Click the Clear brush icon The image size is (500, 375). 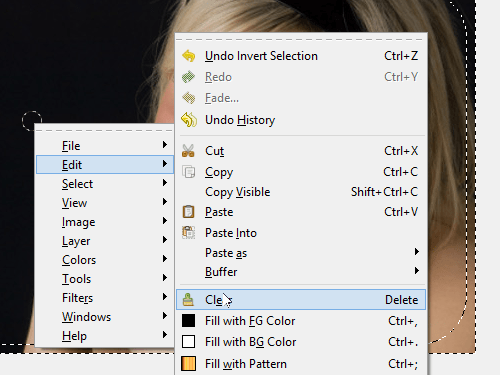pyautogui.click(x=188, y=299)
